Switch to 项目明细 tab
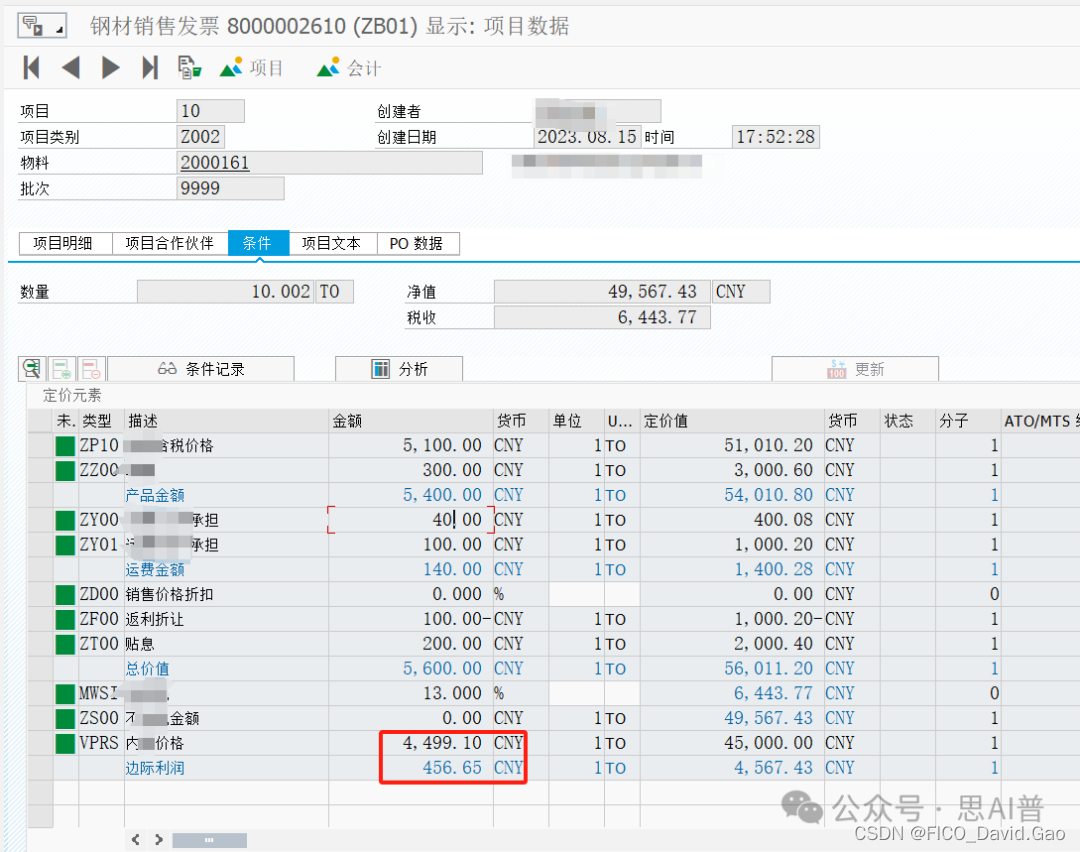Screen dimensions: 1080x852 coord(65,243)
